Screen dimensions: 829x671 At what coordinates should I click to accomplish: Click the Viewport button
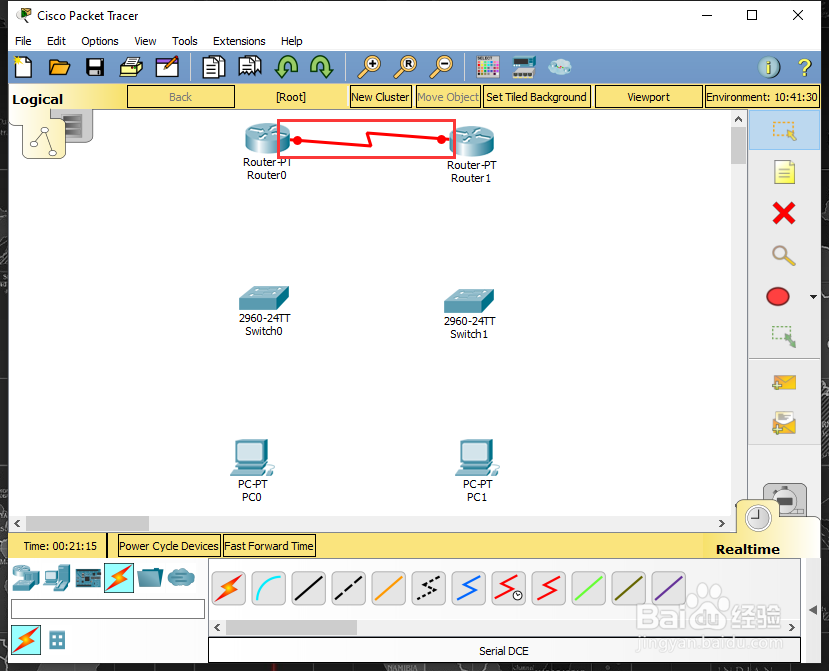649,97
